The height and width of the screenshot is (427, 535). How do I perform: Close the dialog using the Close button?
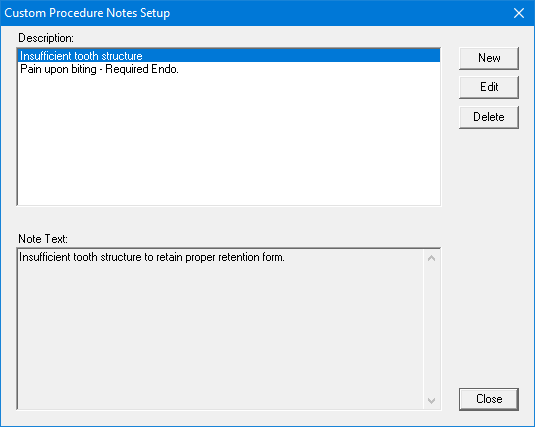click(489, 399)
